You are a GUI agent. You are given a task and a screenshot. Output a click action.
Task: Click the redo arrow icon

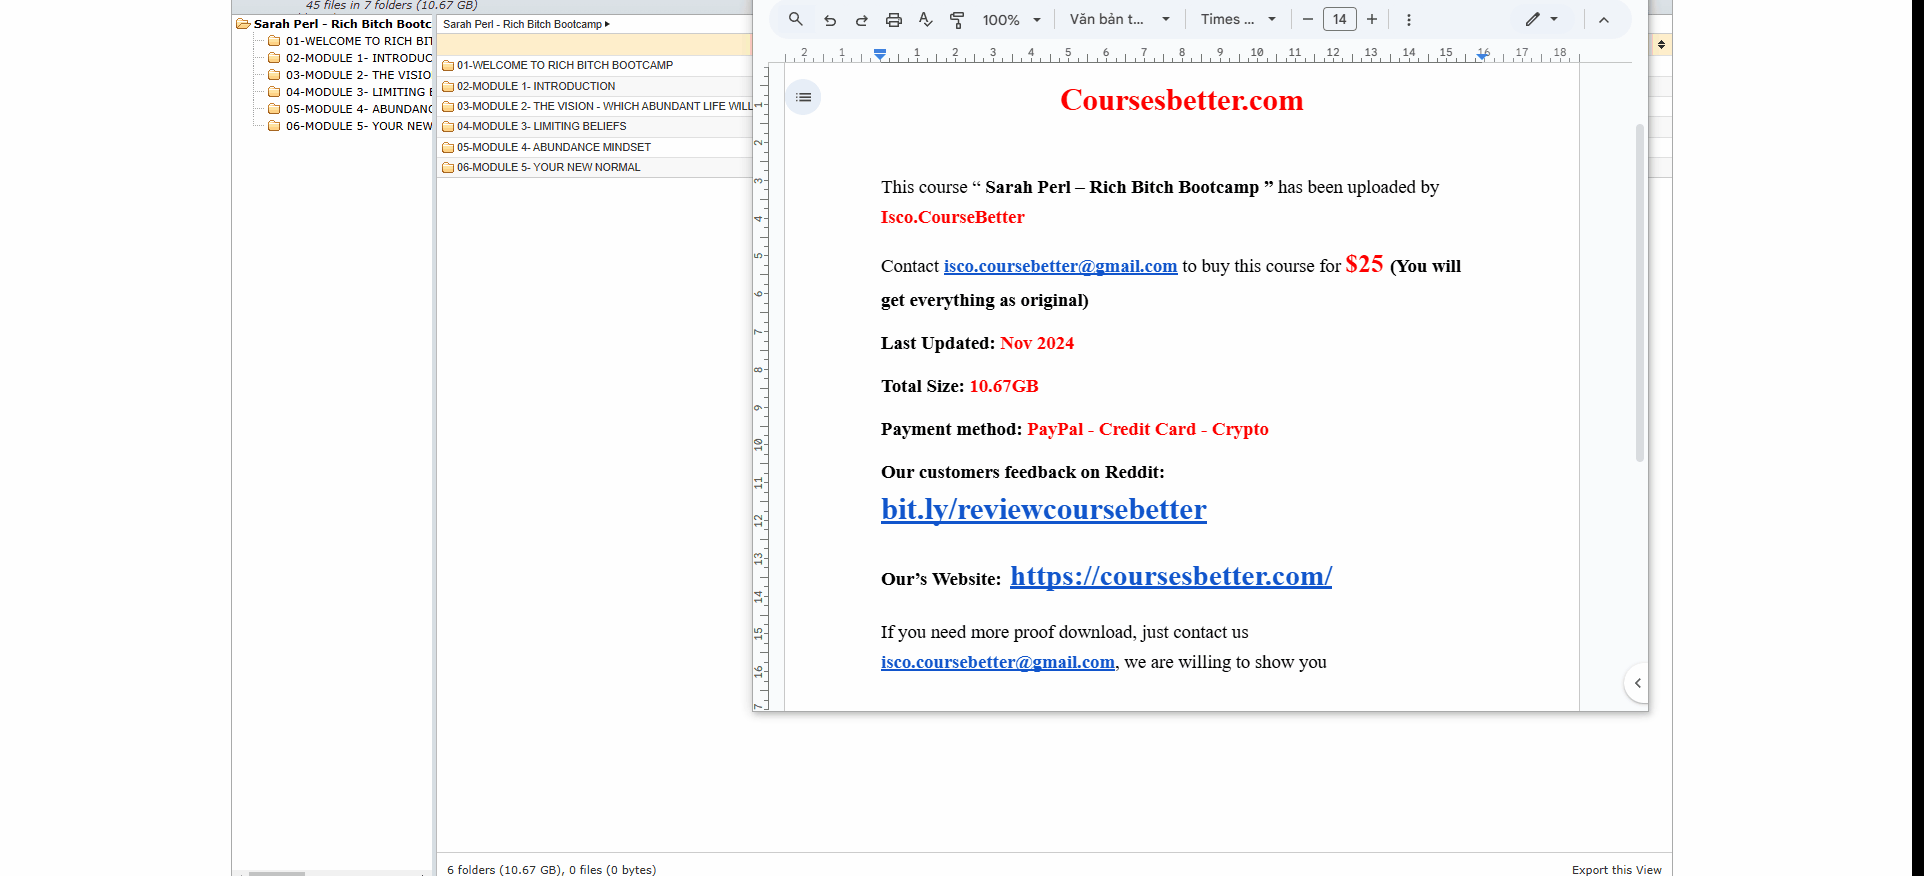tap(862, 20)
